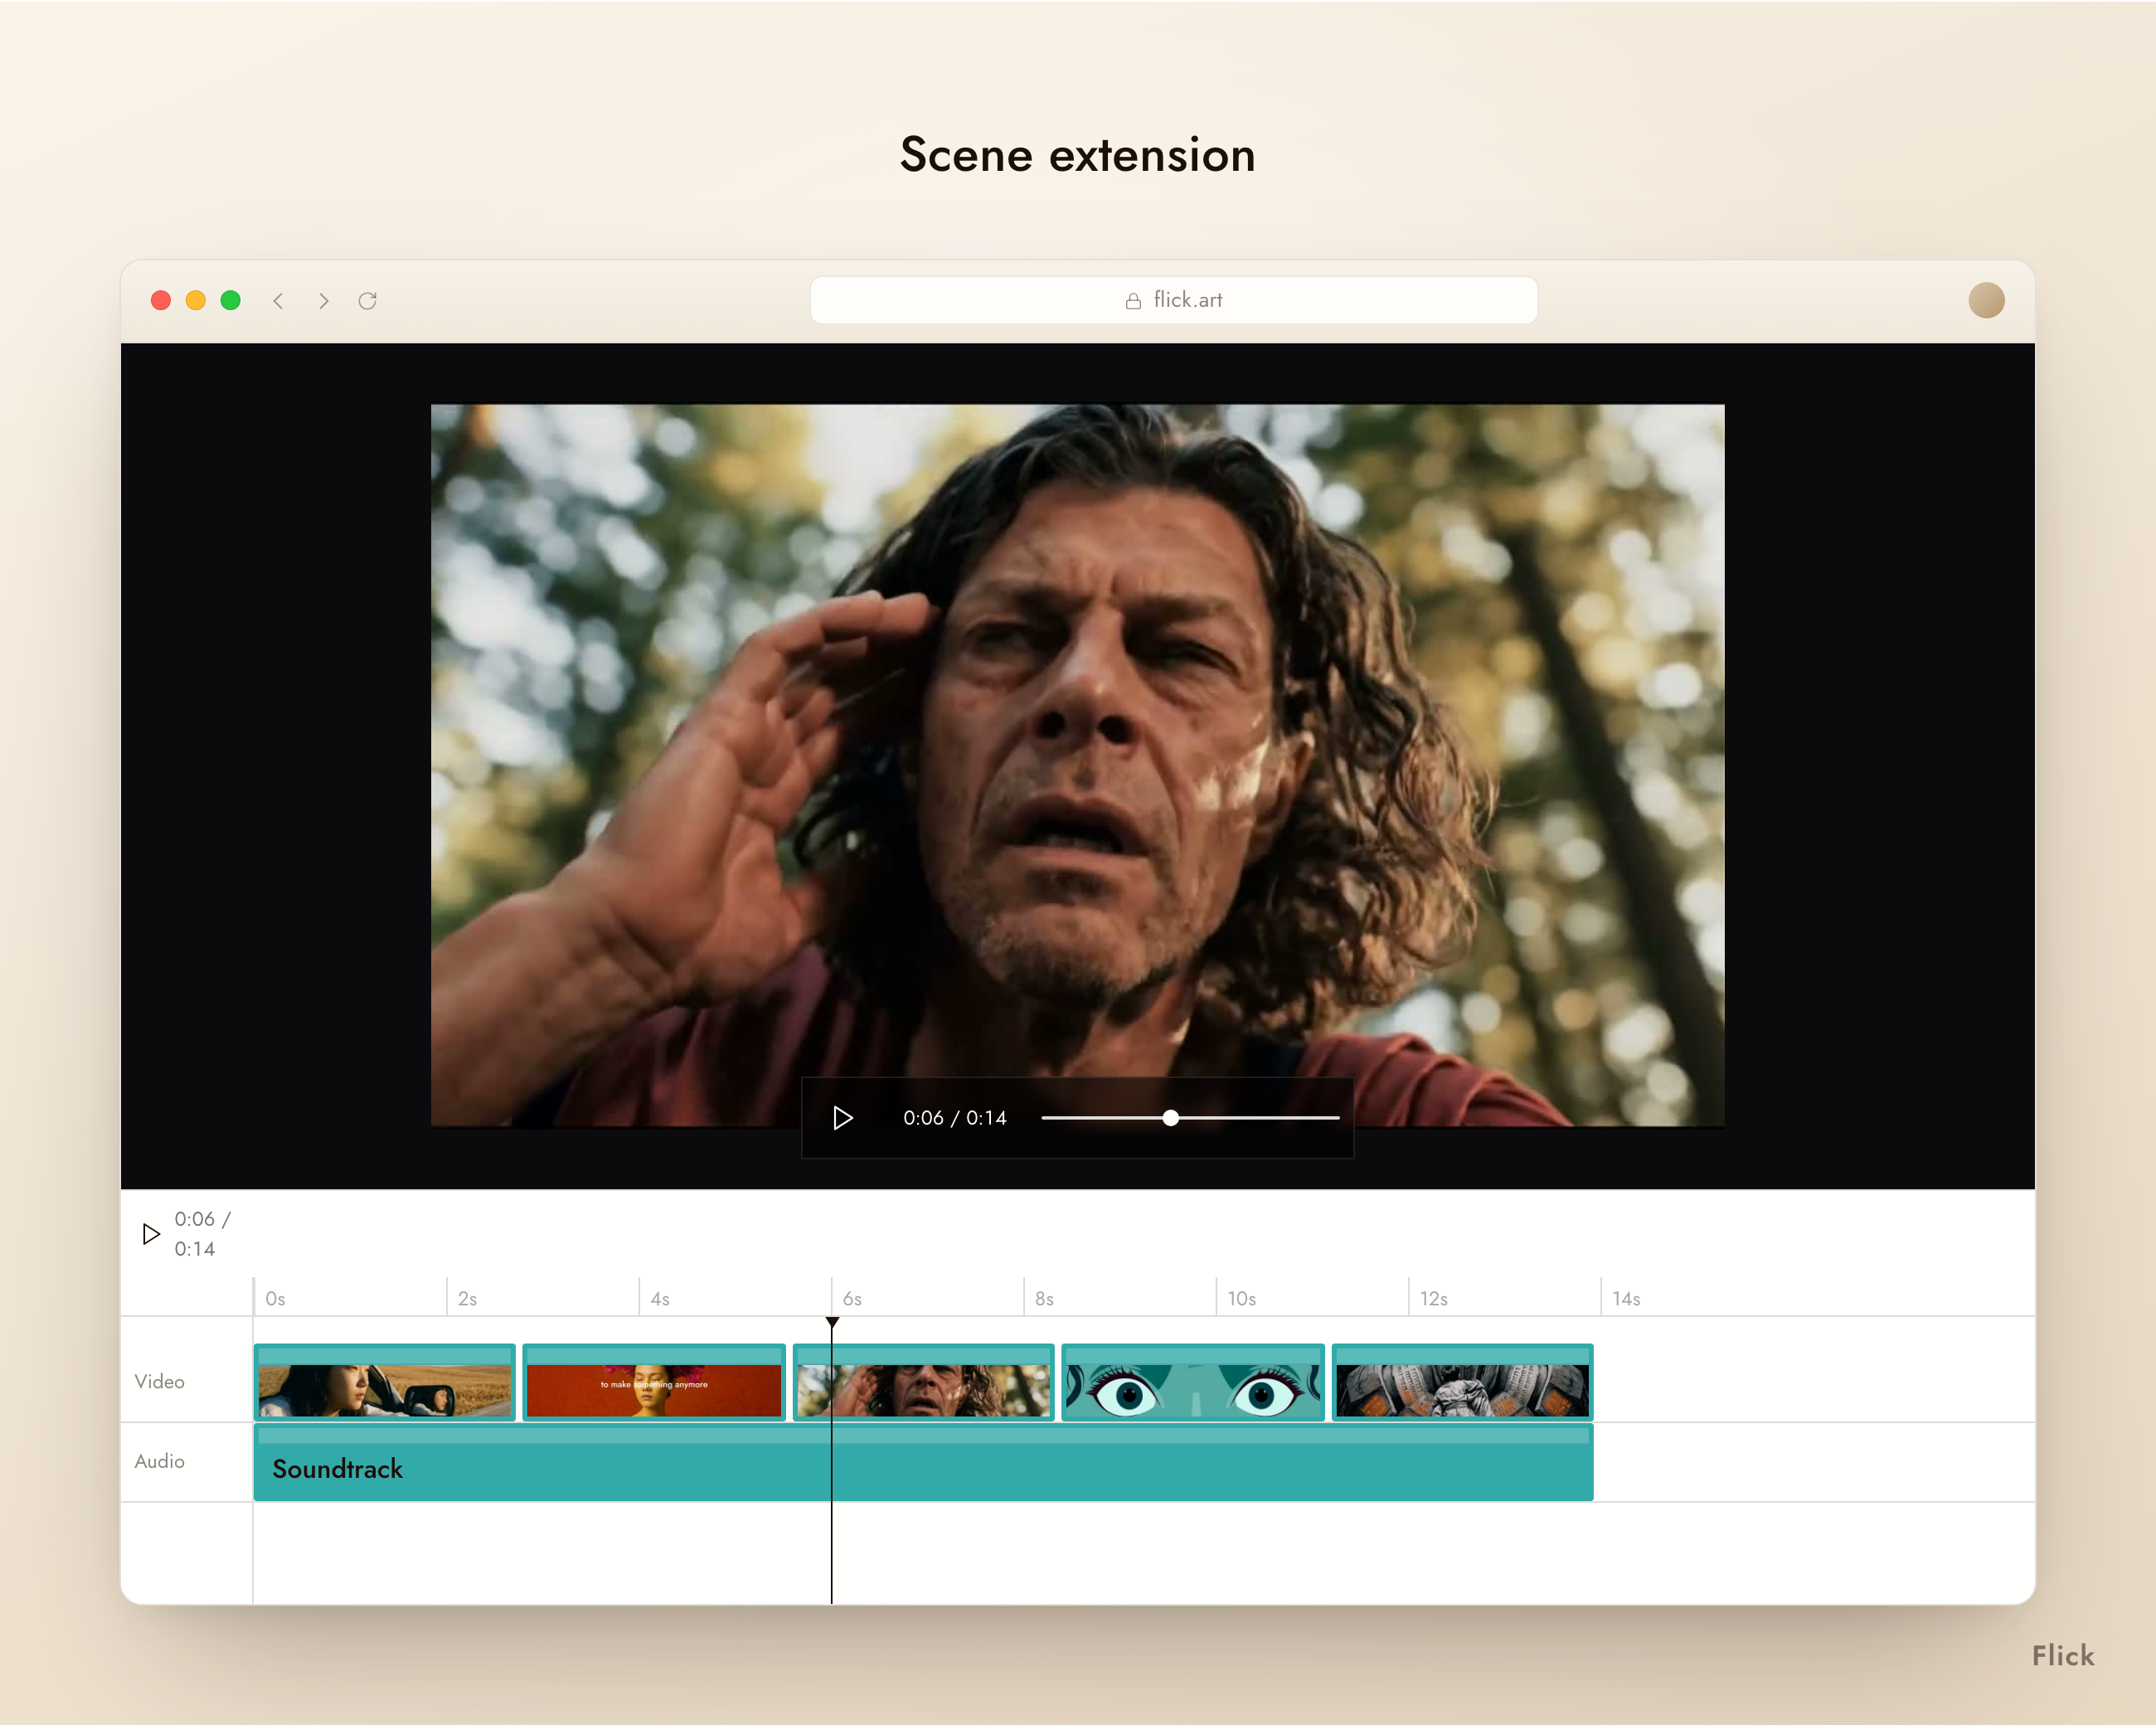Reload the page with refresh icon
2156x1725 pixels.
[368, 300]
